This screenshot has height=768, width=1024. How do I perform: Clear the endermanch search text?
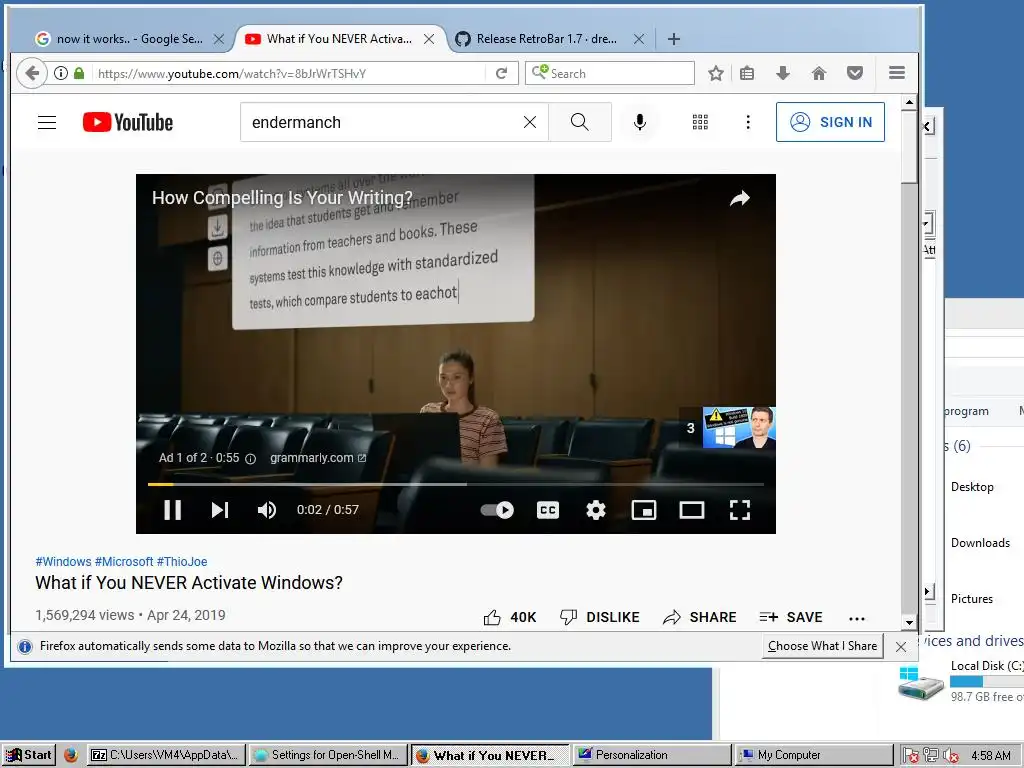[530, 122]
